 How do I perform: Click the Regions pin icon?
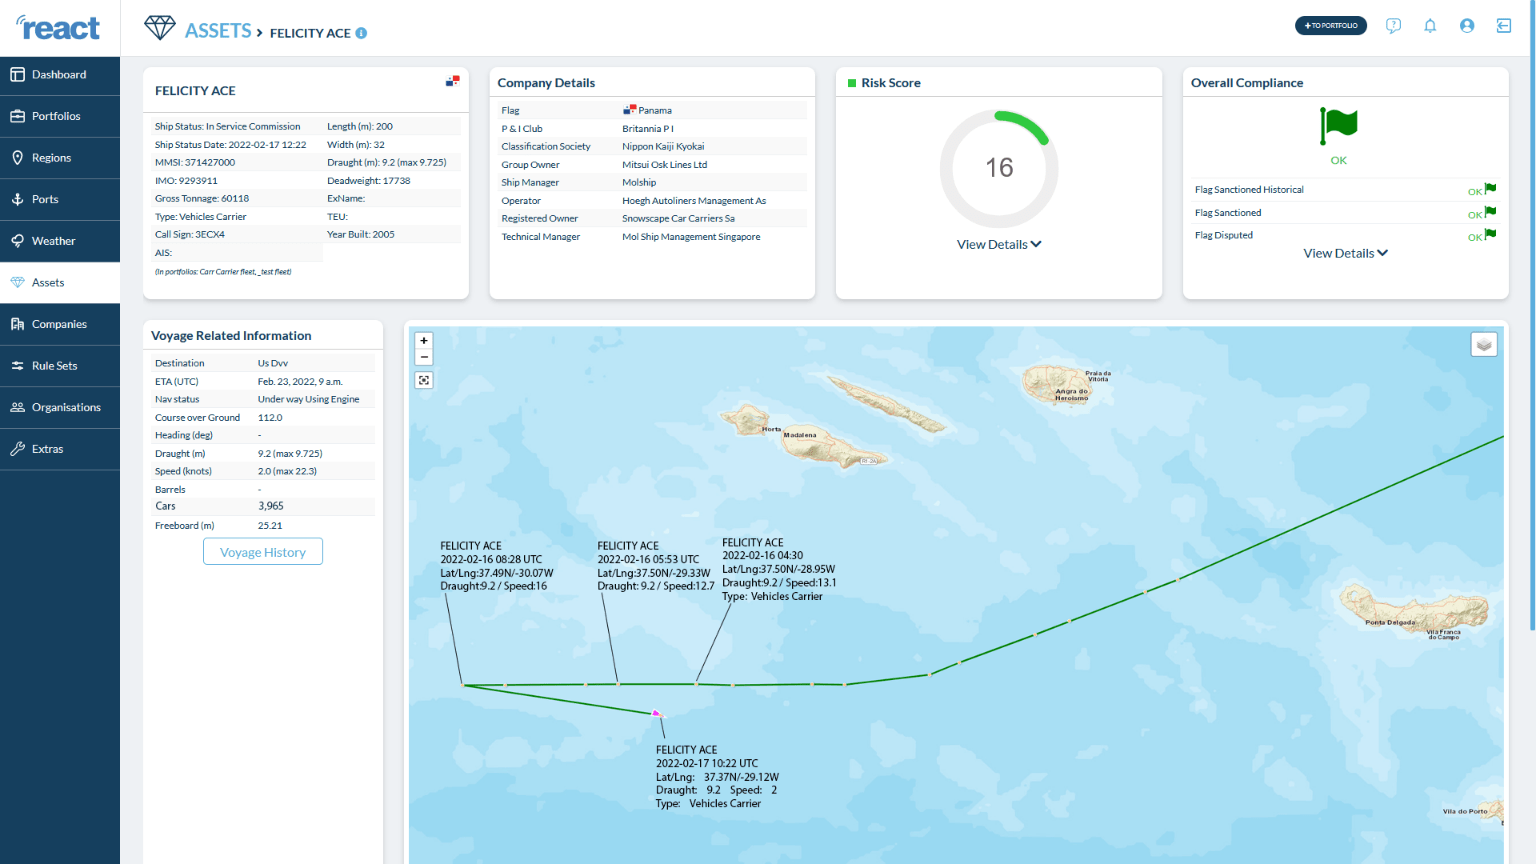17,158
